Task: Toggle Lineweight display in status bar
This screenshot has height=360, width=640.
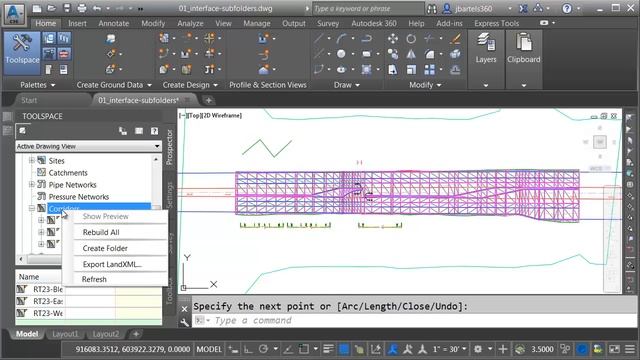Action: (328, 349)
